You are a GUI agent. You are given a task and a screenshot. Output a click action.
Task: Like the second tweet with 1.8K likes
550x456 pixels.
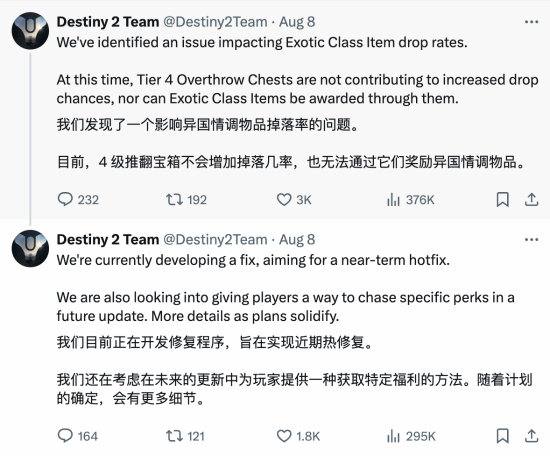click(x=298, y=436)
